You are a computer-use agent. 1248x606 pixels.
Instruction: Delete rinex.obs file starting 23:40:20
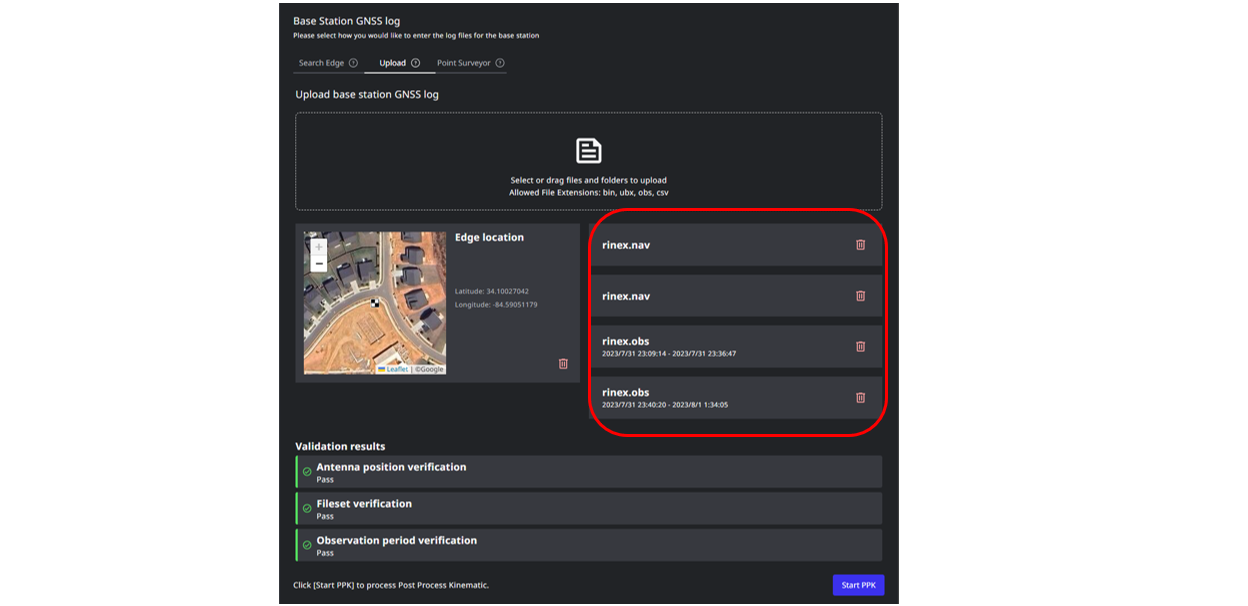tap(860, 397)
